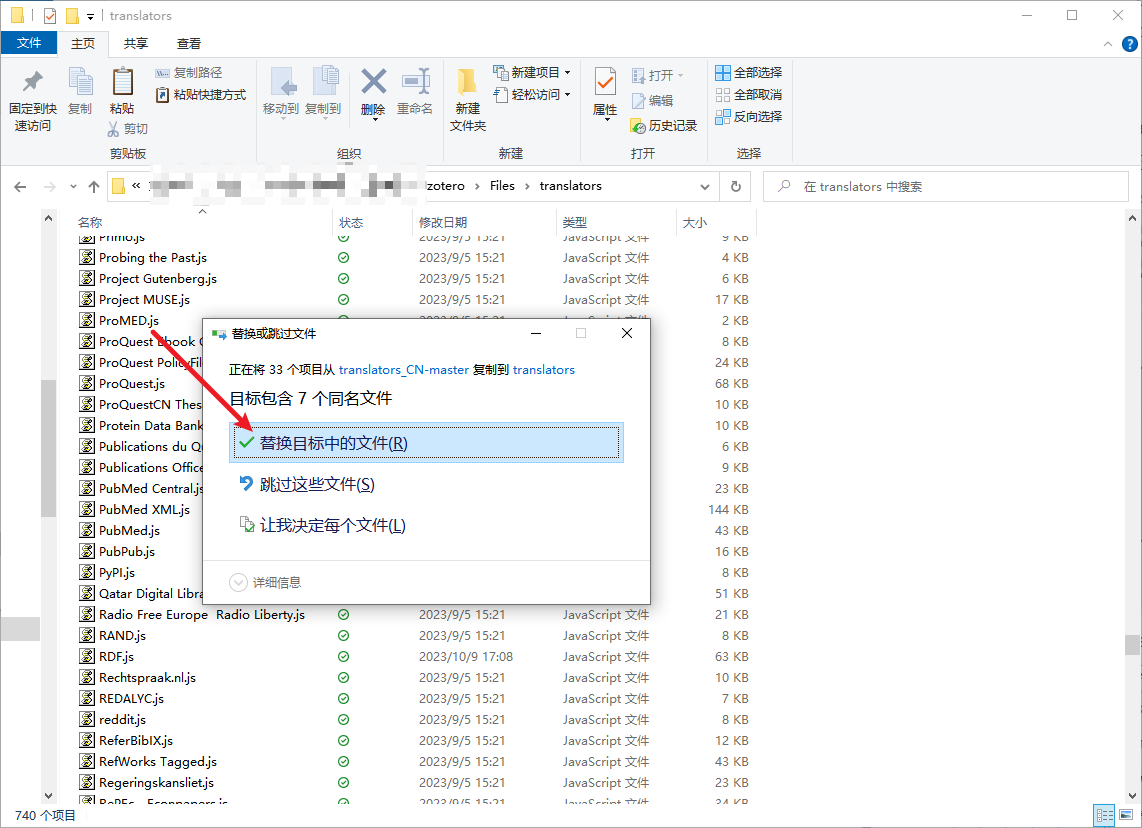Image resolution: width=1142 pixels, height=828 pixels.
Task: Click Paste shortcut (粘贴快捷方式)
Action: click(x=201, y=95)
